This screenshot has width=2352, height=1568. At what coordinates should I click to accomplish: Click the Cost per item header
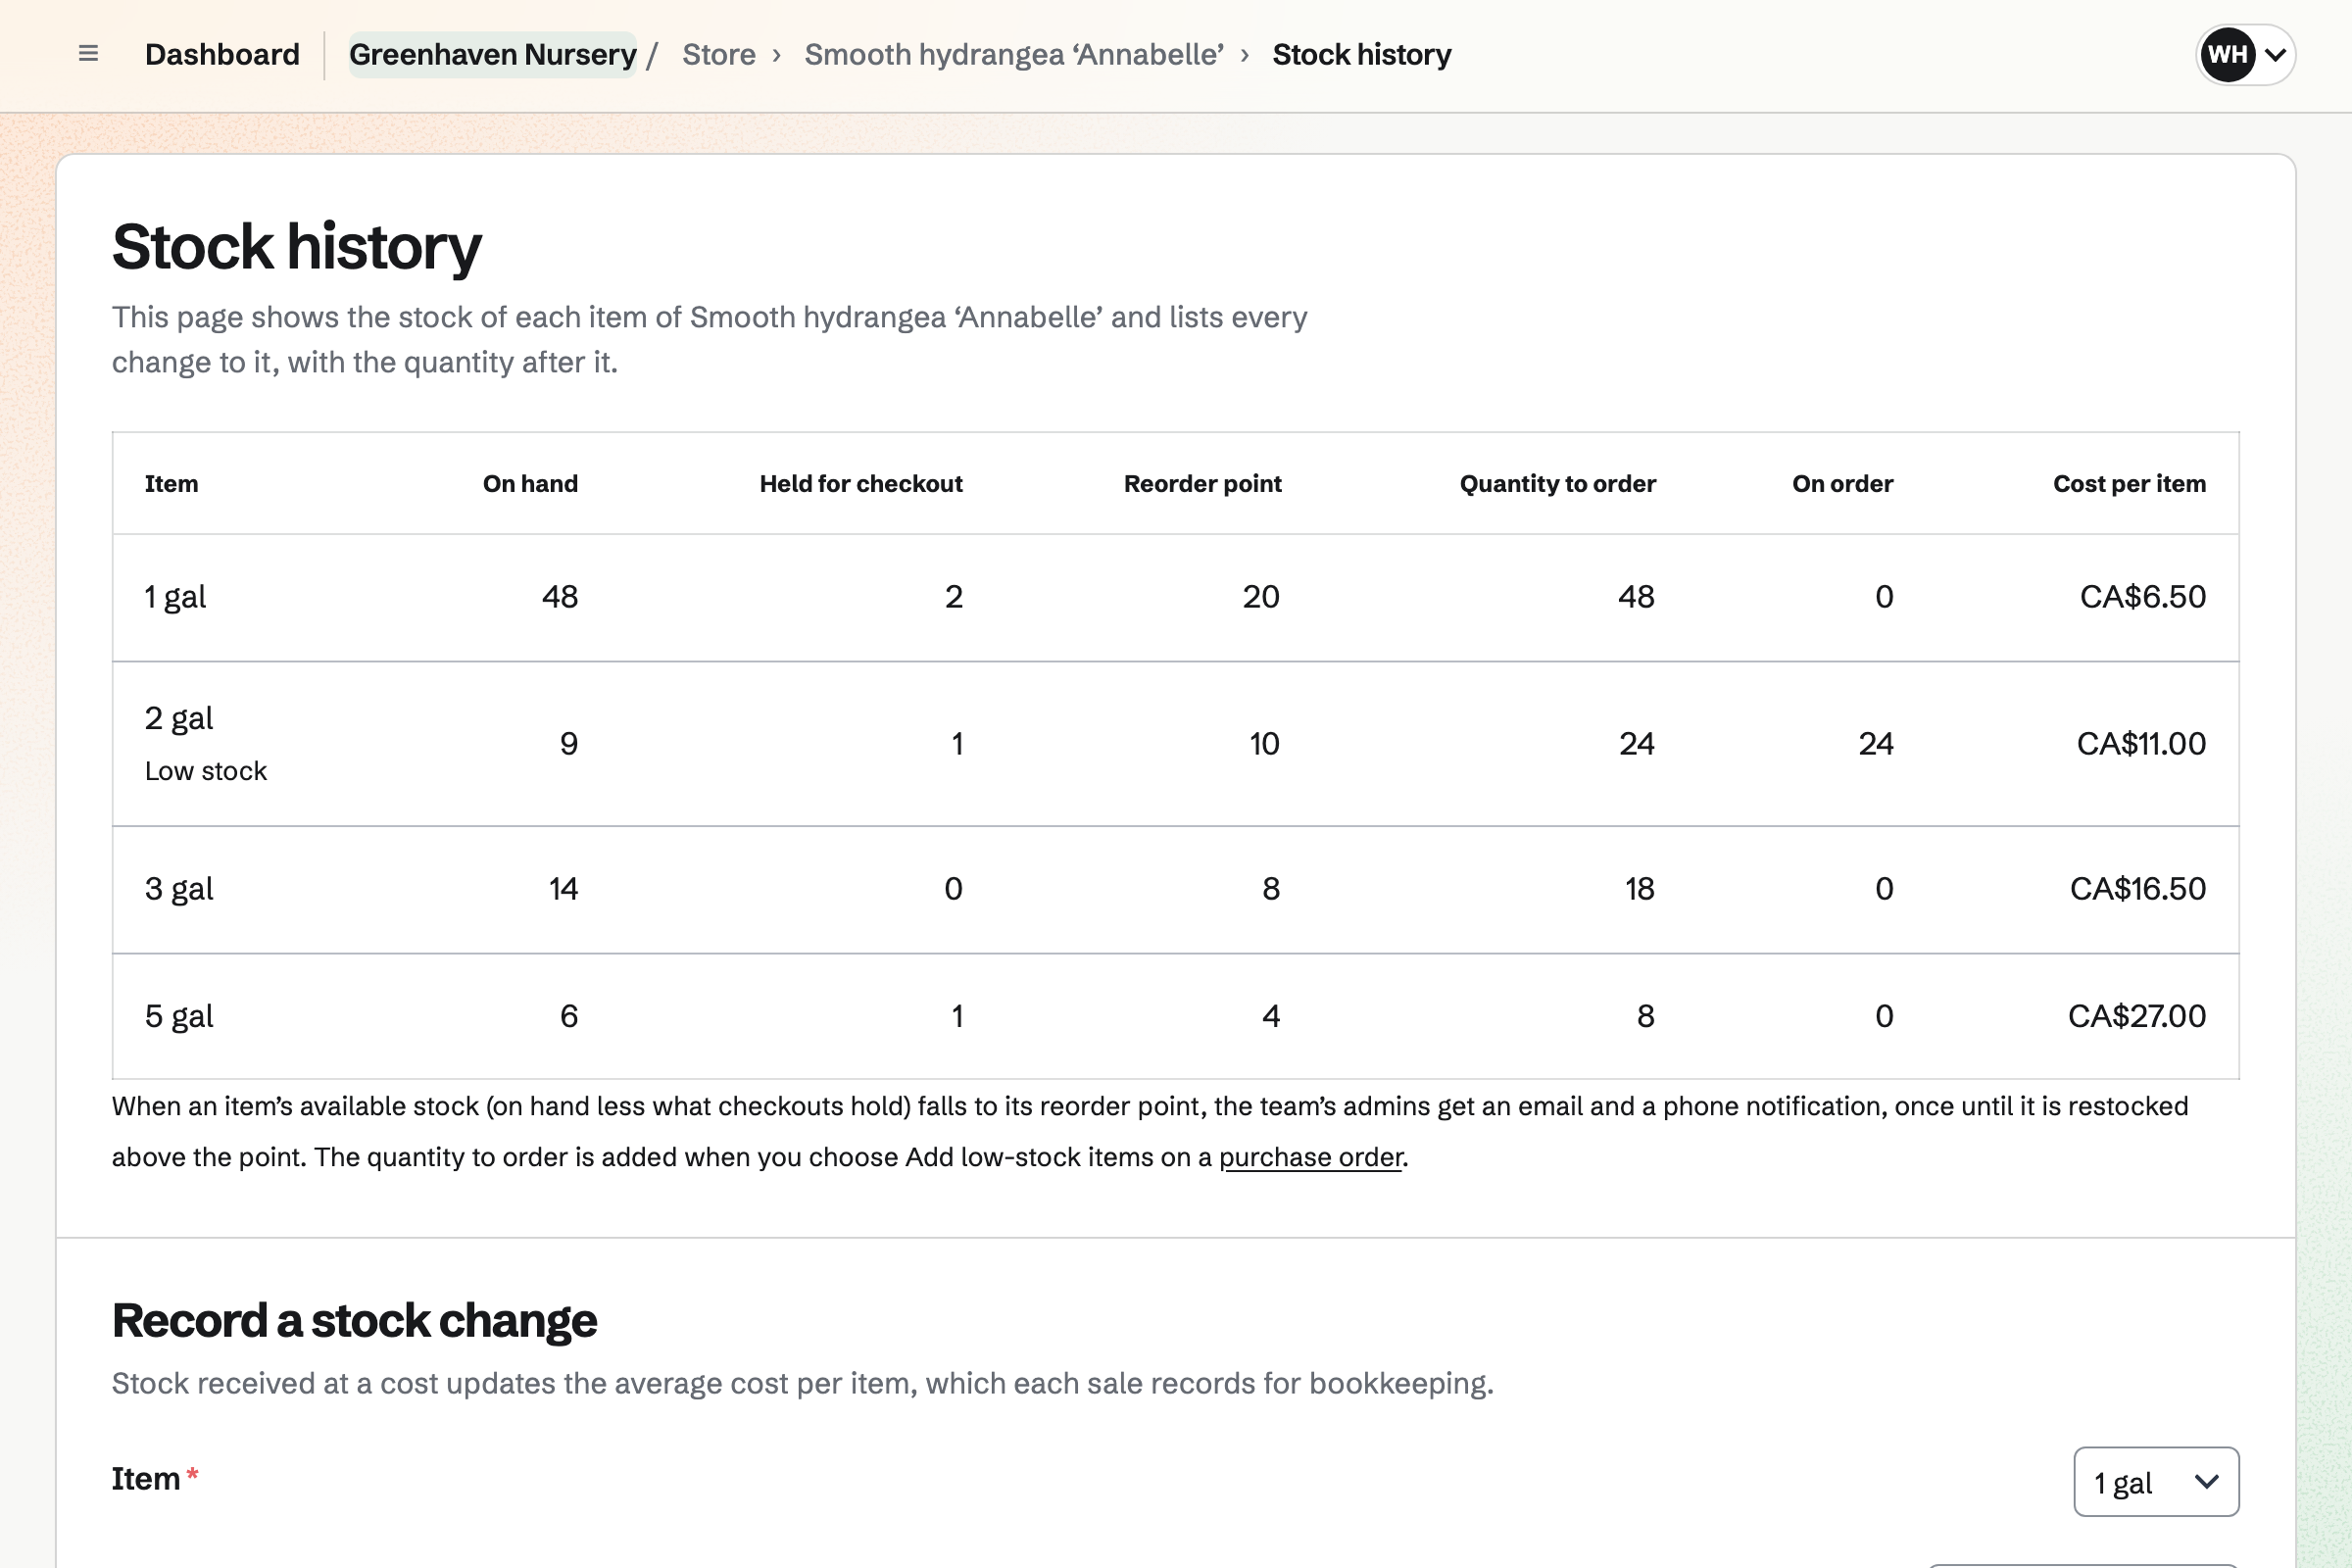2129,484
